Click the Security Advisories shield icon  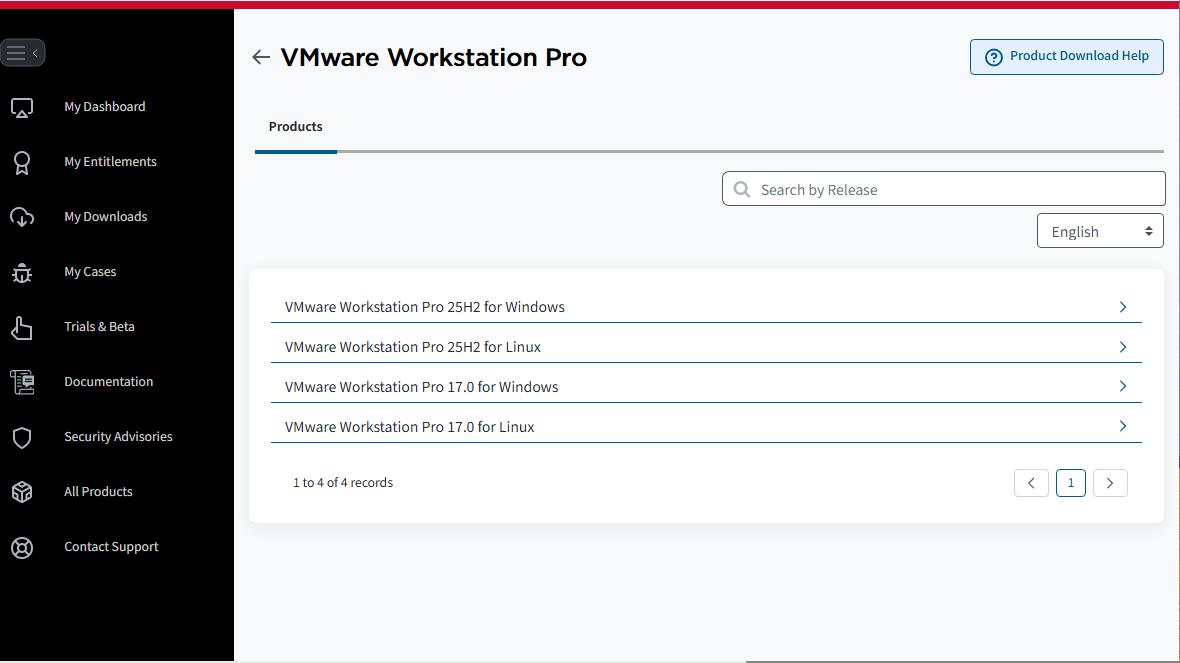[x=22, y=437]
